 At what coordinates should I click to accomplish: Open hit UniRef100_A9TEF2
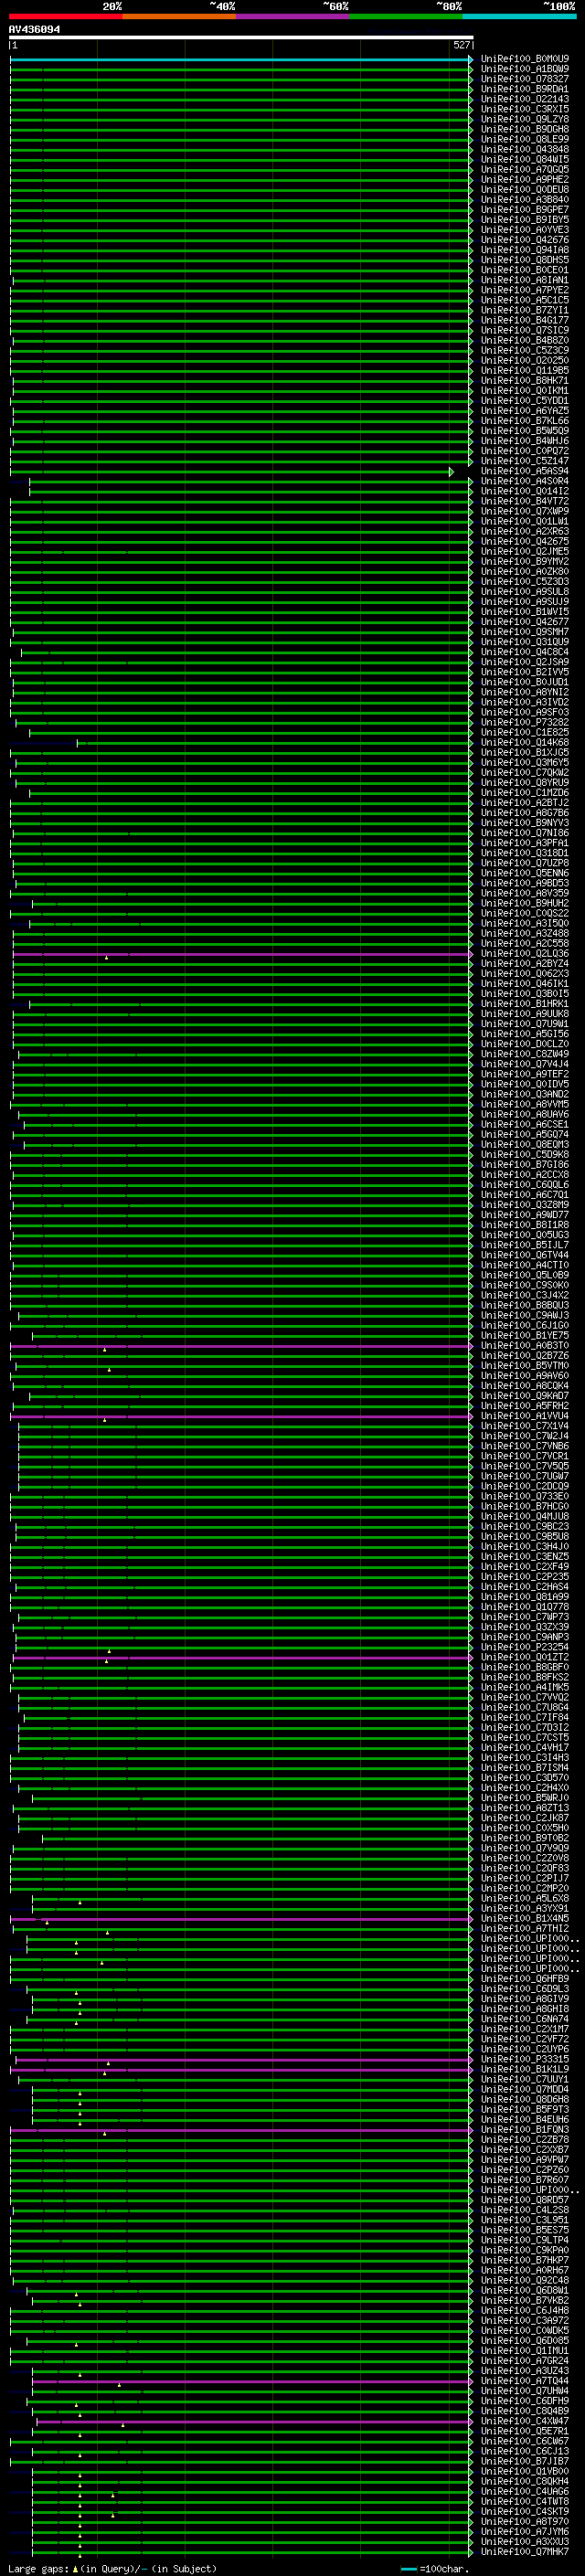click(x=524, y=1074)
